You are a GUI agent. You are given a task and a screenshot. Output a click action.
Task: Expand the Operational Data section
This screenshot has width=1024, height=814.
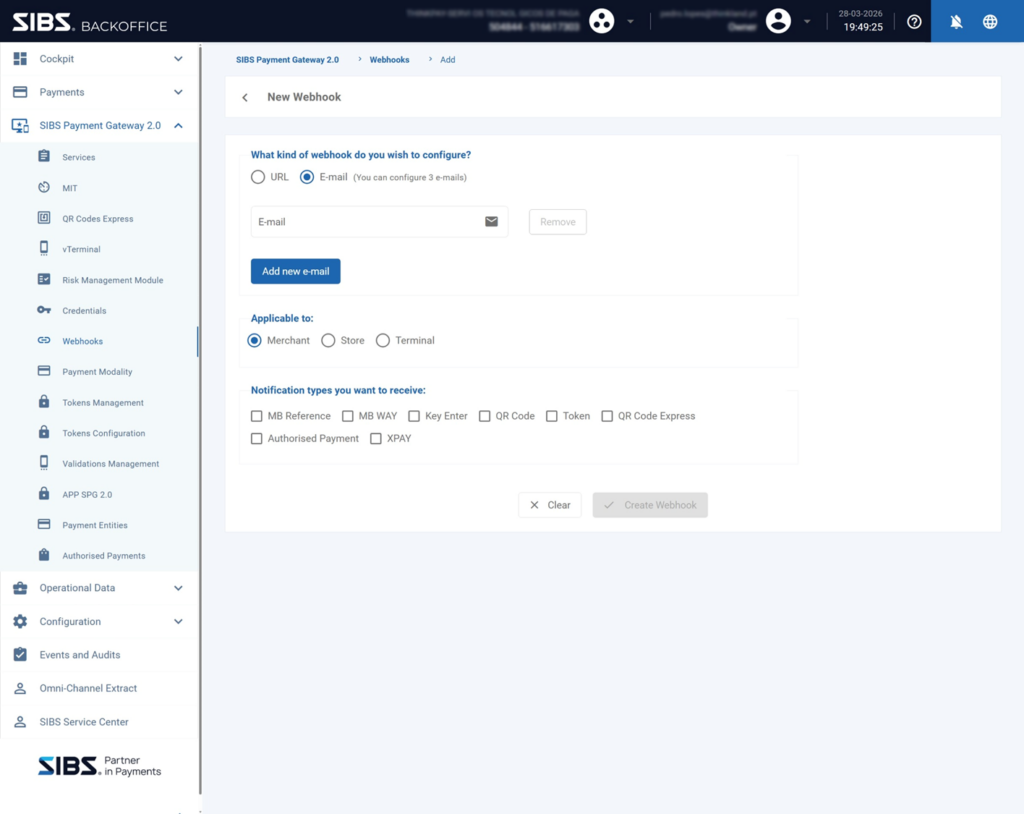(x=178, y=588)
